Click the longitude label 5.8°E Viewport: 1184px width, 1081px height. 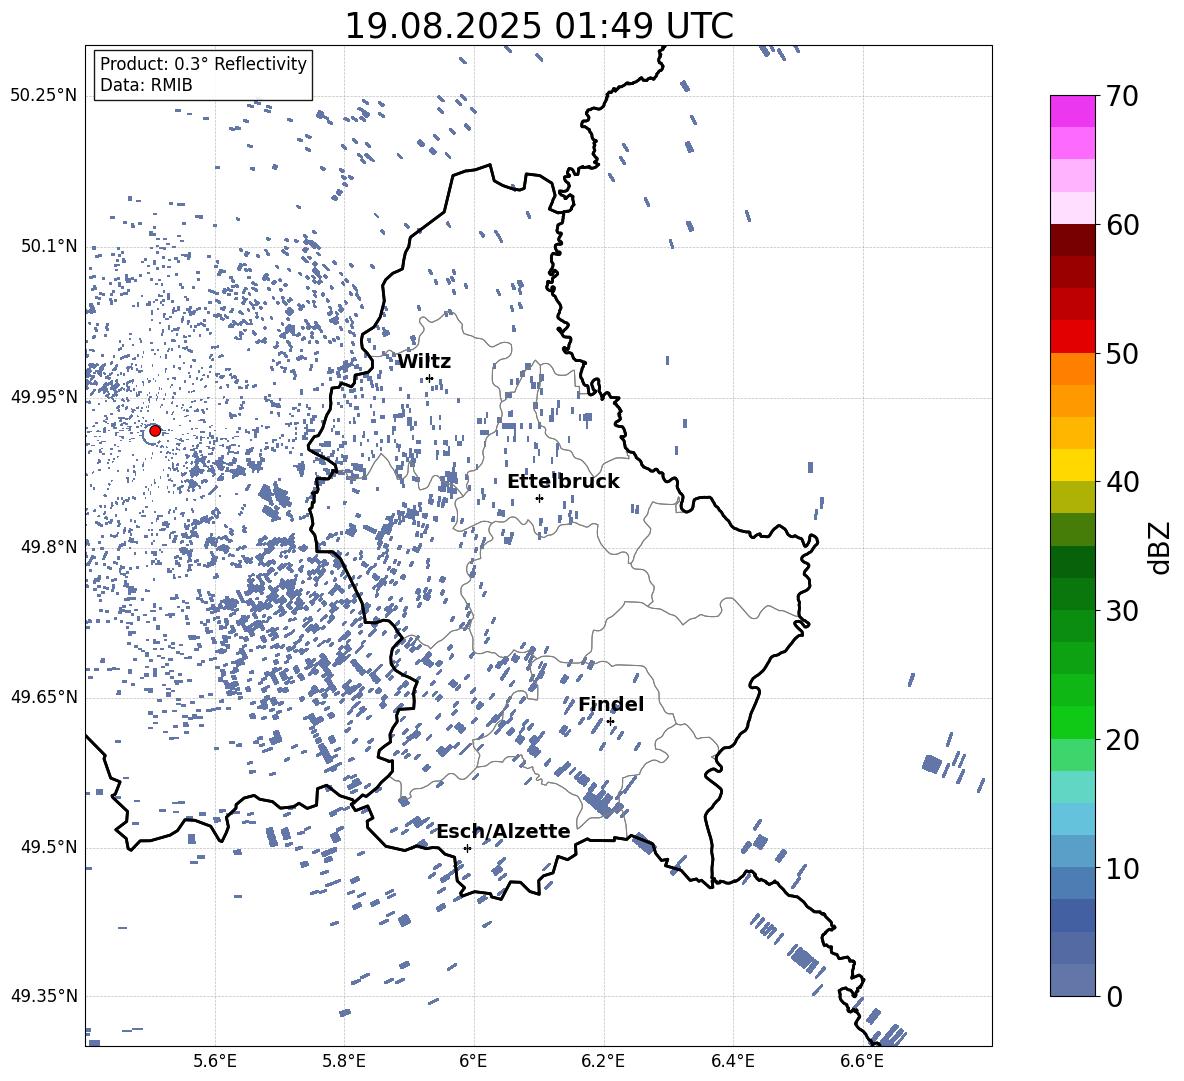point(344,1061)
